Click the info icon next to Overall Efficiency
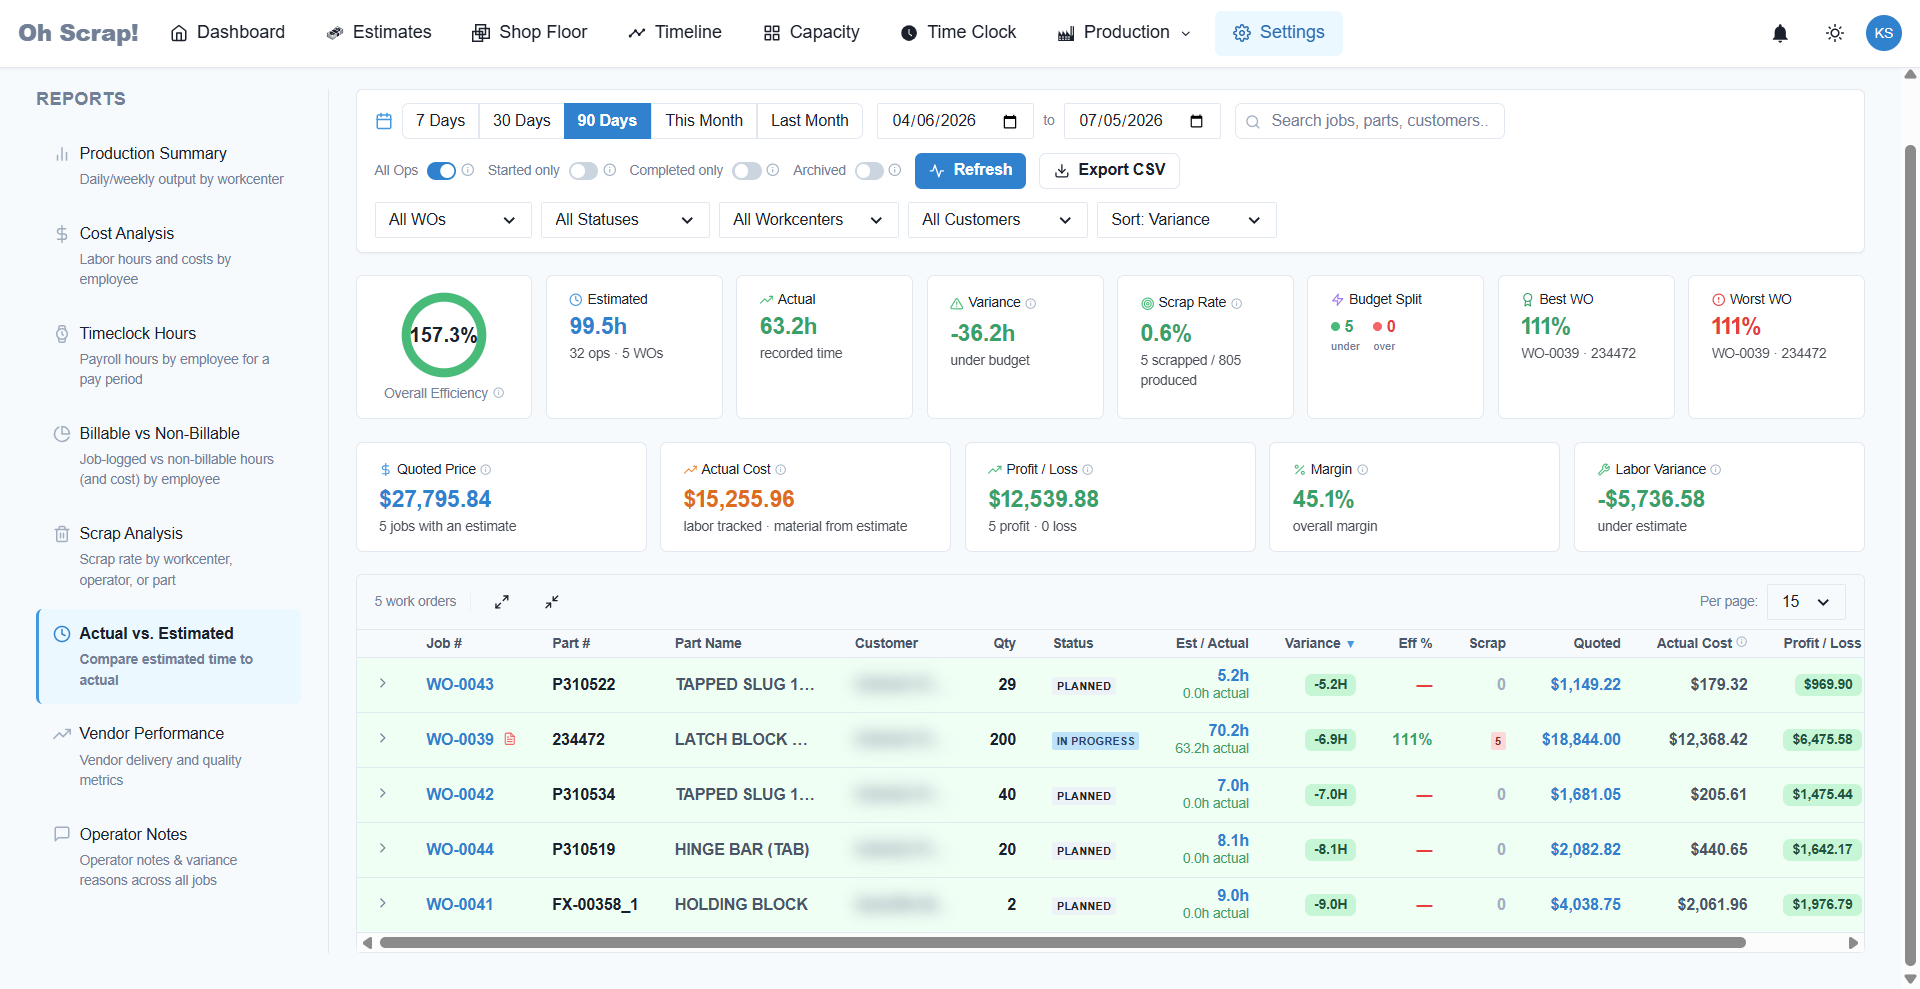The height and width of the screenshot is (989, 1920). coord(499,393)
